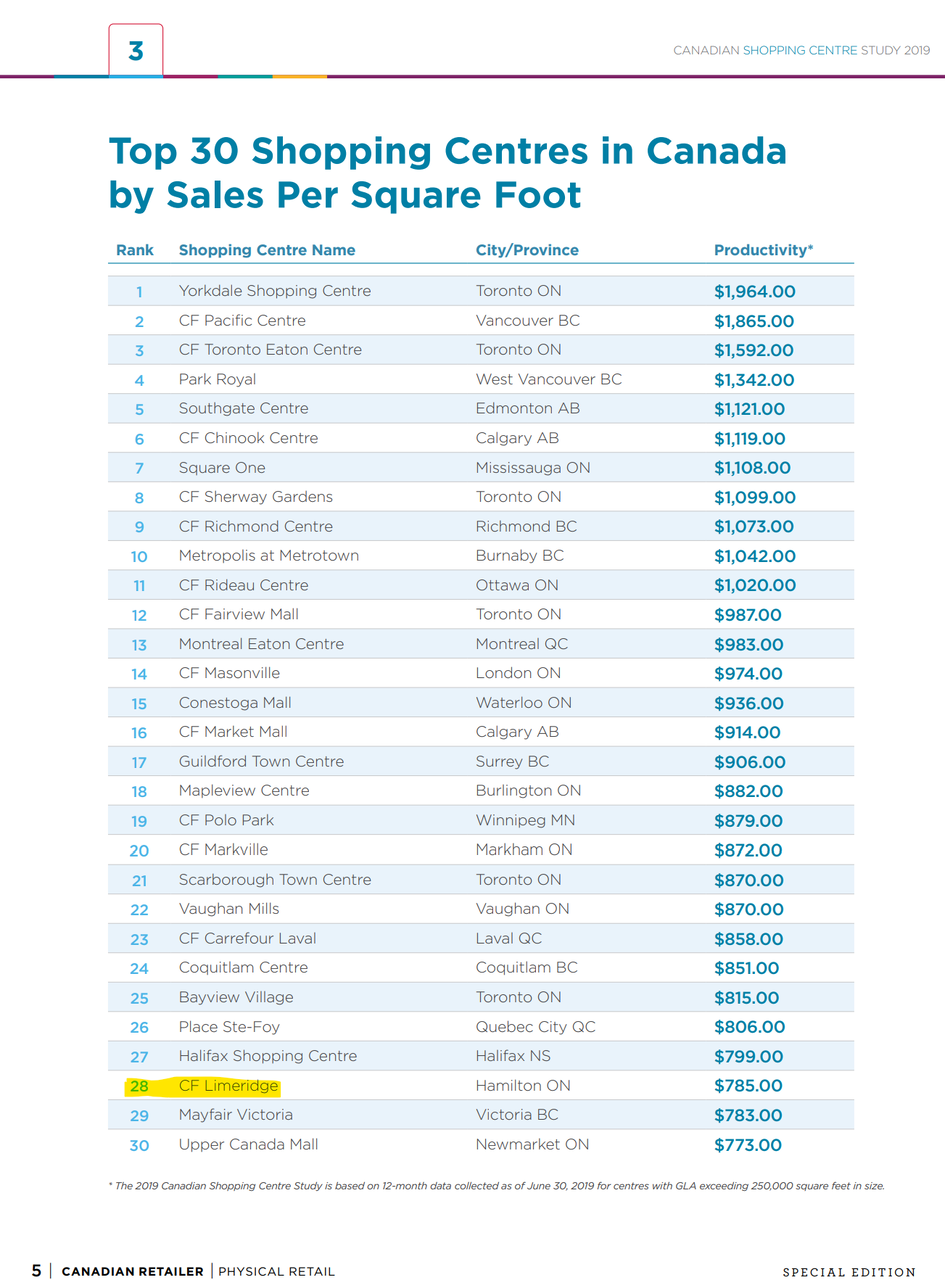
Task: Click the City/Province column header
Action: (527, 250)
